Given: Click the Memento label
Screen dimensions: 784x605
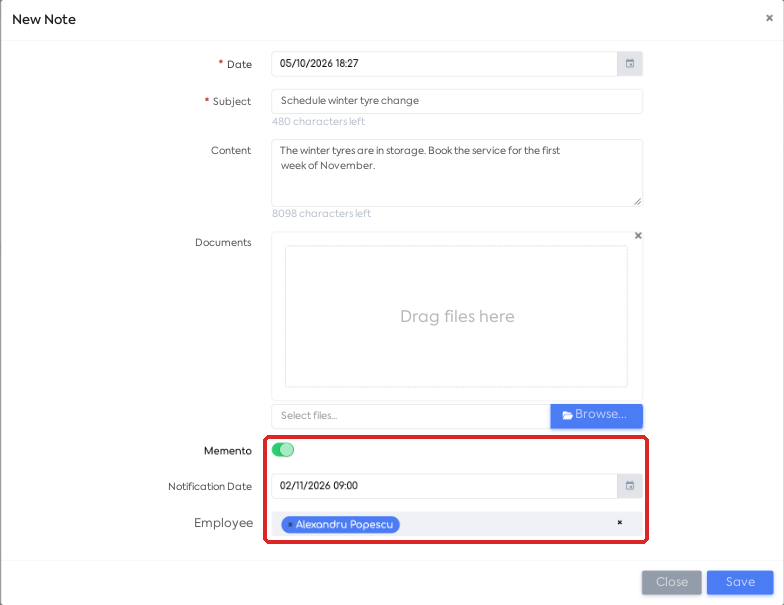Looking at the screenshot, I should 228,451.
